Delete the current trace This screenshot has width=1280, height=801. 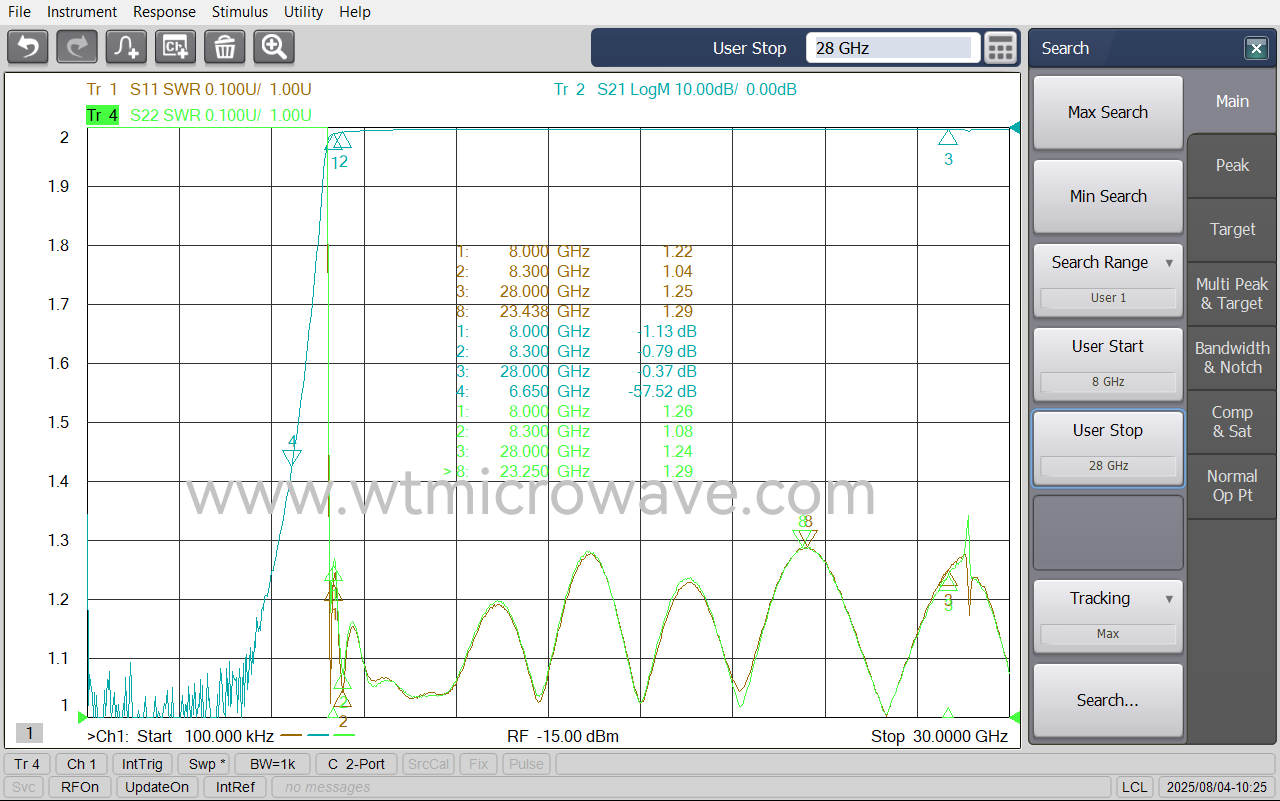pyautogui.click(x=224, y=46)
